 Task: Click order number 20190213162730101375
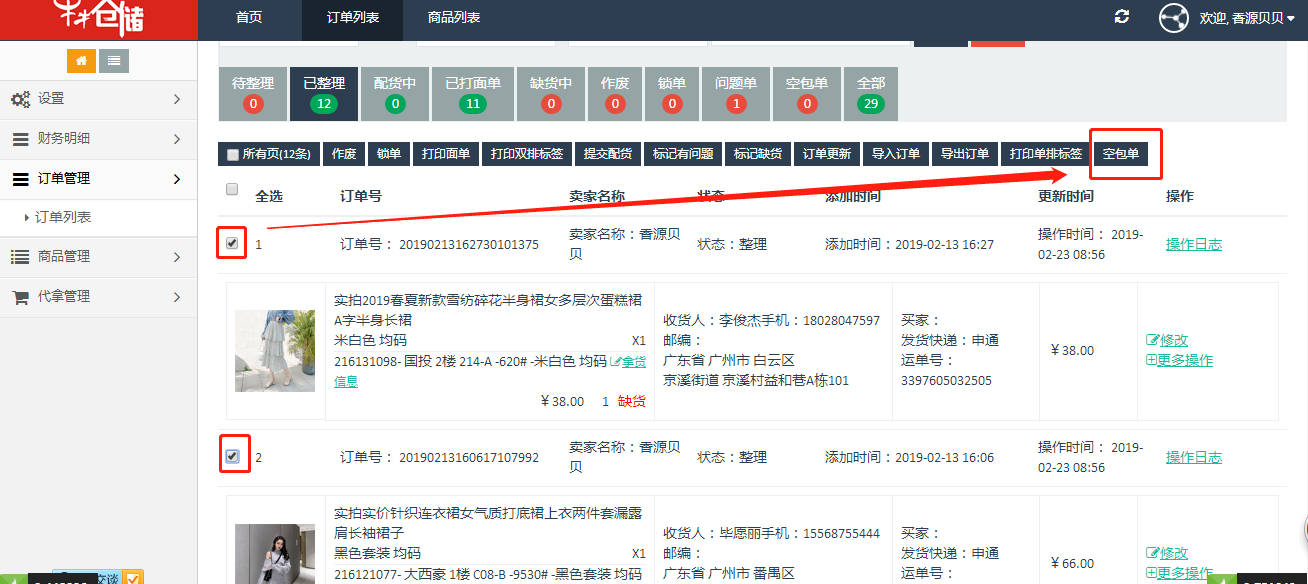pos(469,244)
